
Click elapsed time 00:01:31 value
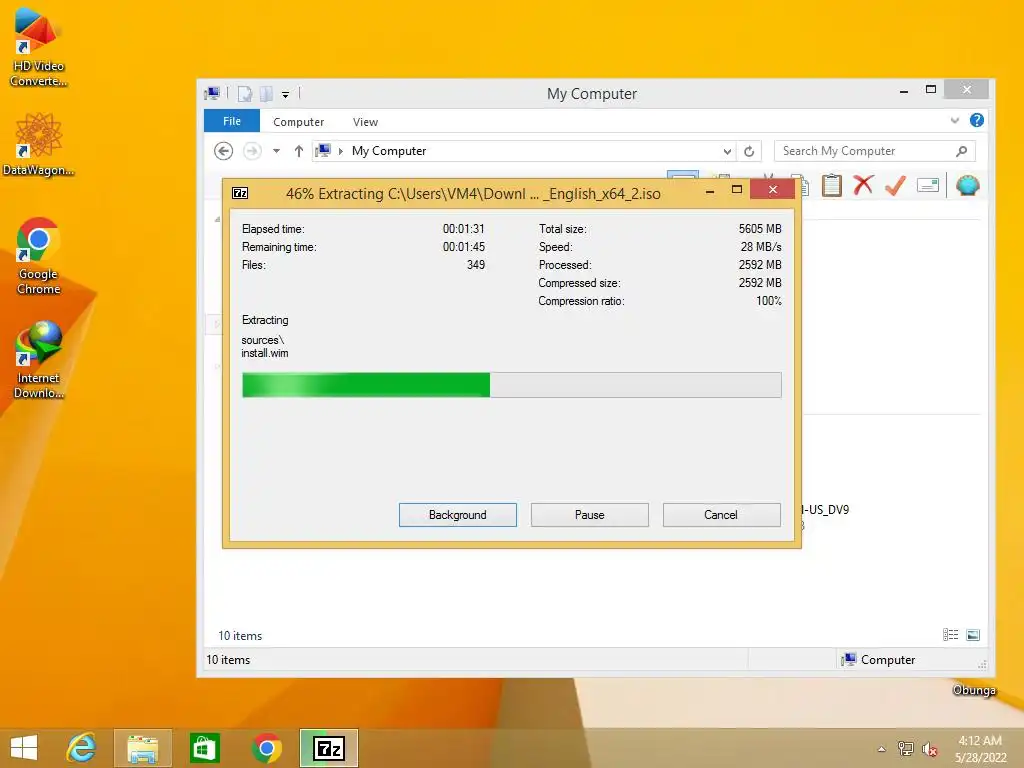[464, 229]
